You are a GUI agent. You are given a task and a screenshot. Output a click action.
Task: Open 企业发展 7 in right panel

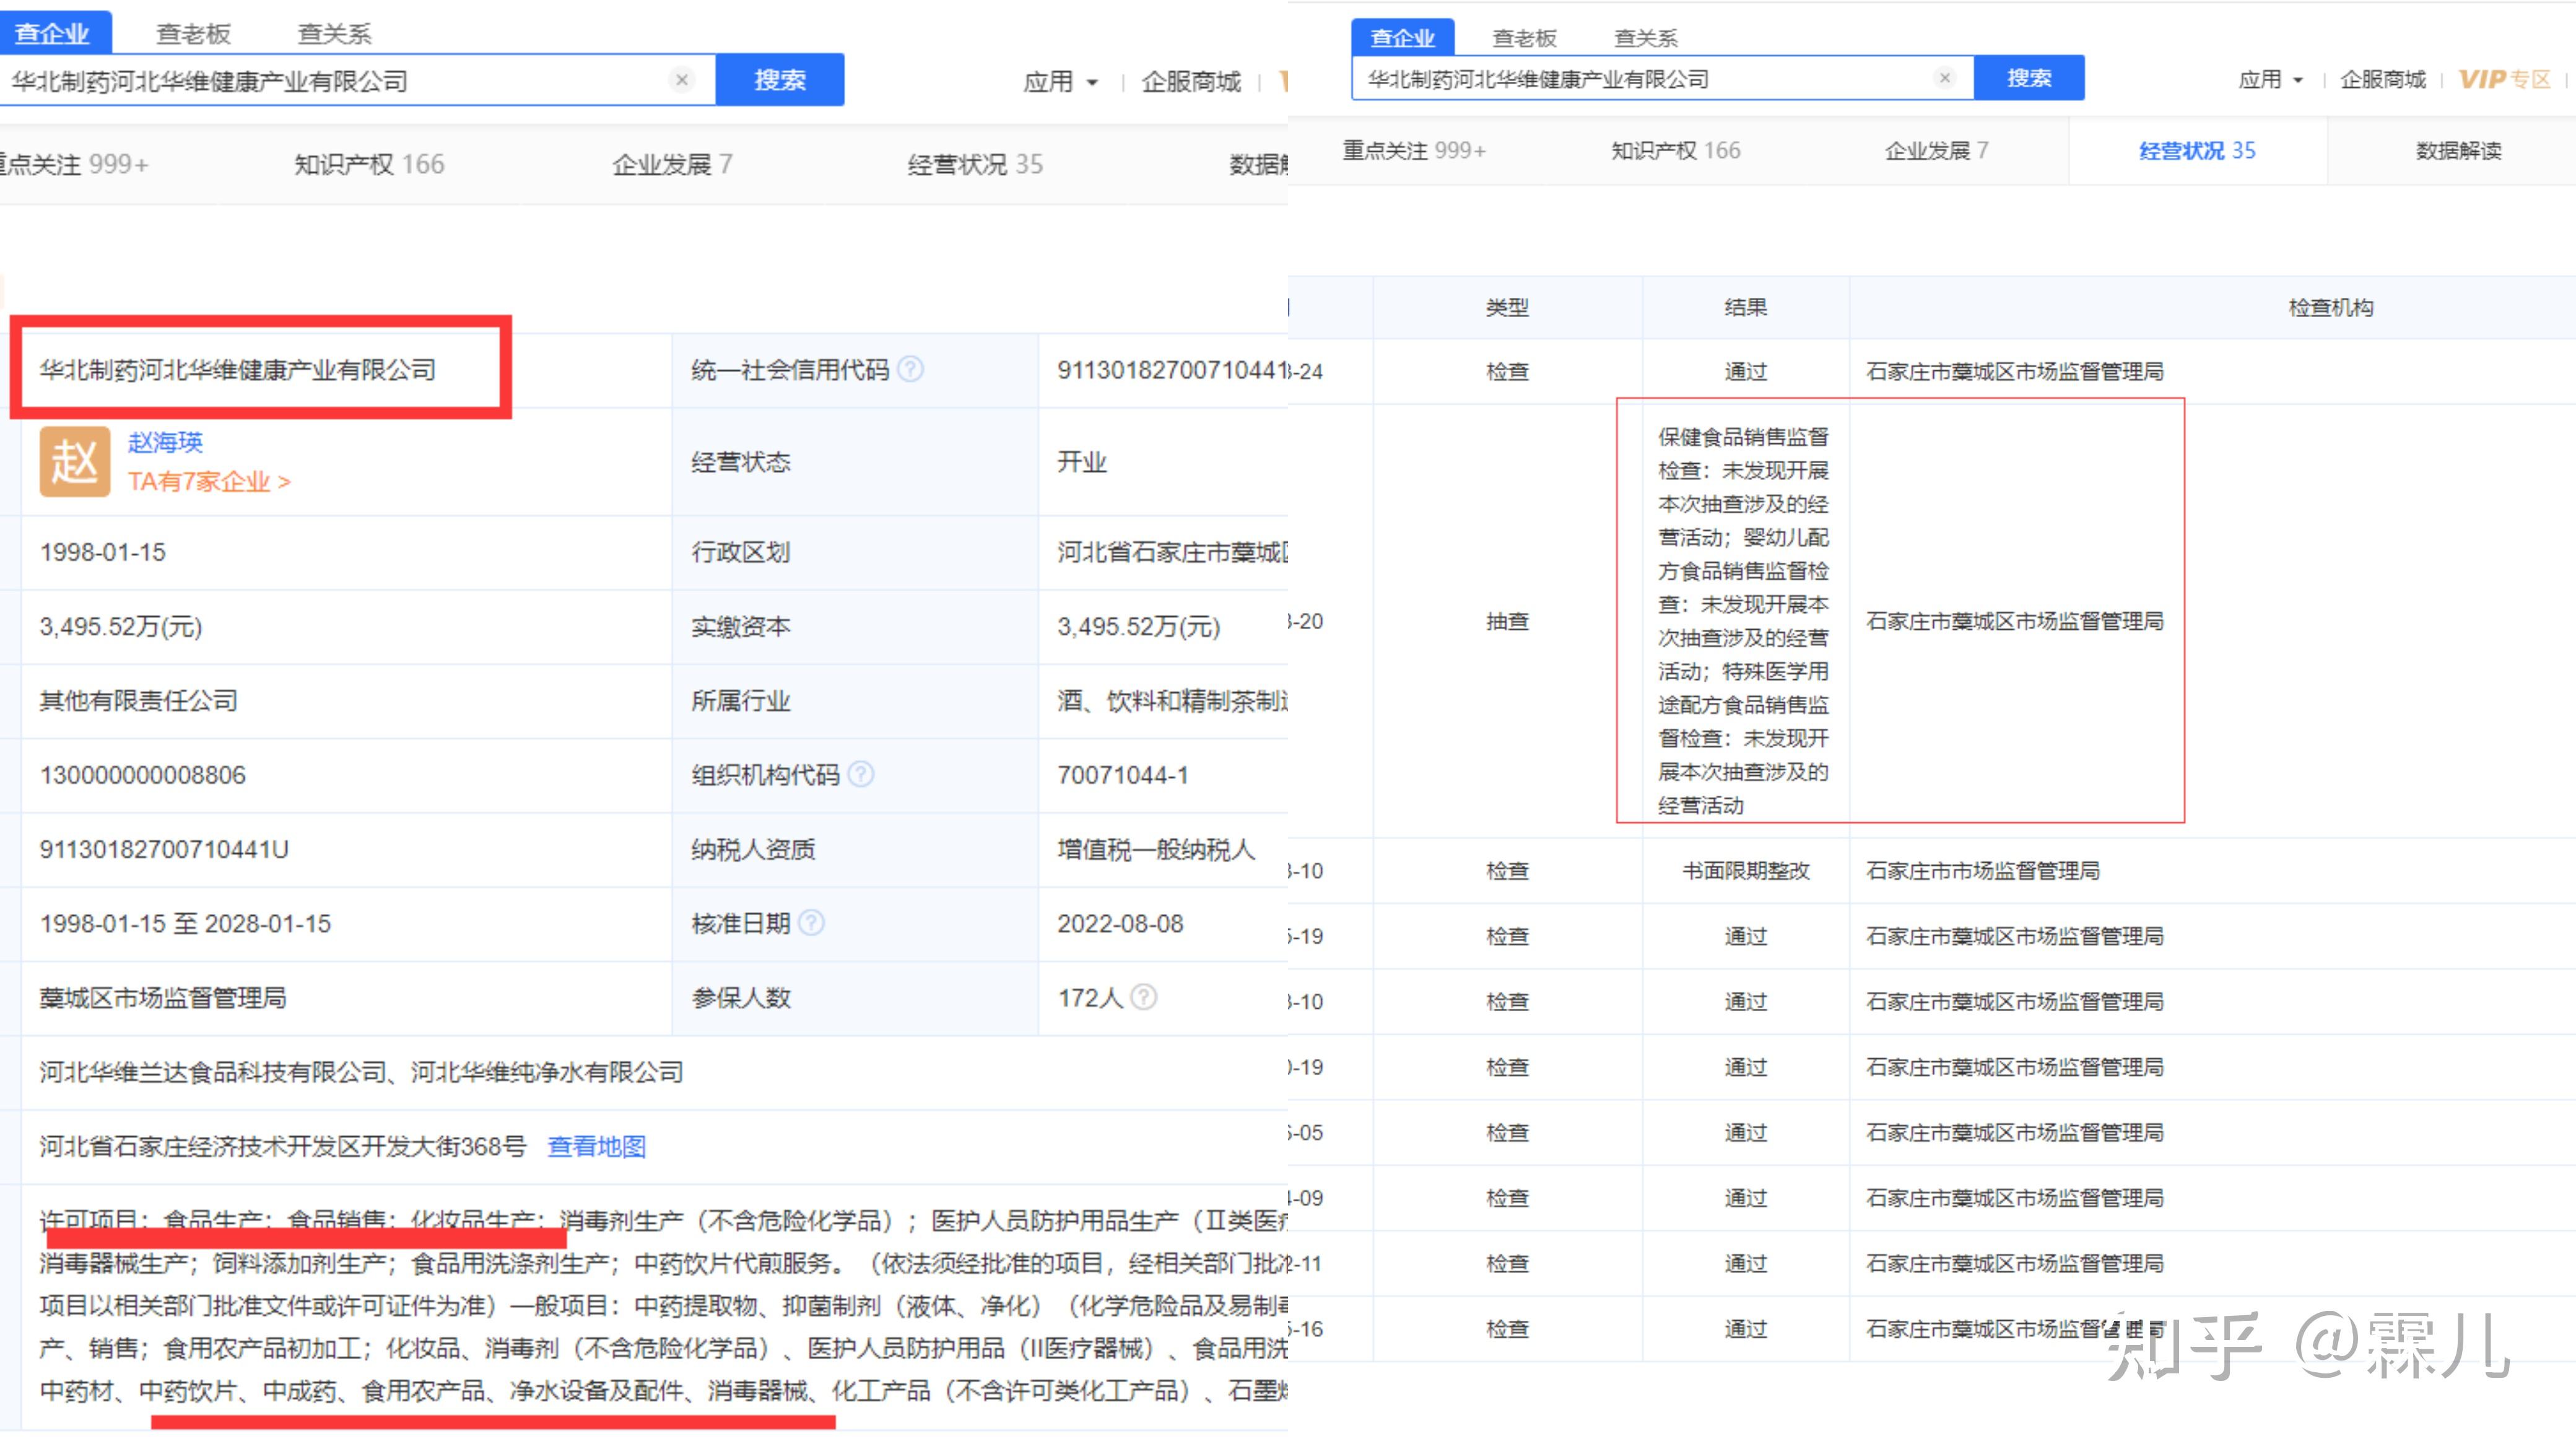pyautogui.click(x=1936, y=150)
